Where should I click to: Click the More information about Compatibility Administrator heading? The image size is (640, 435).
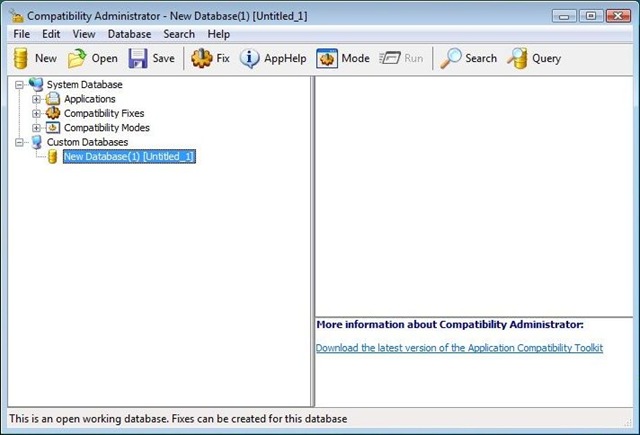450,324
